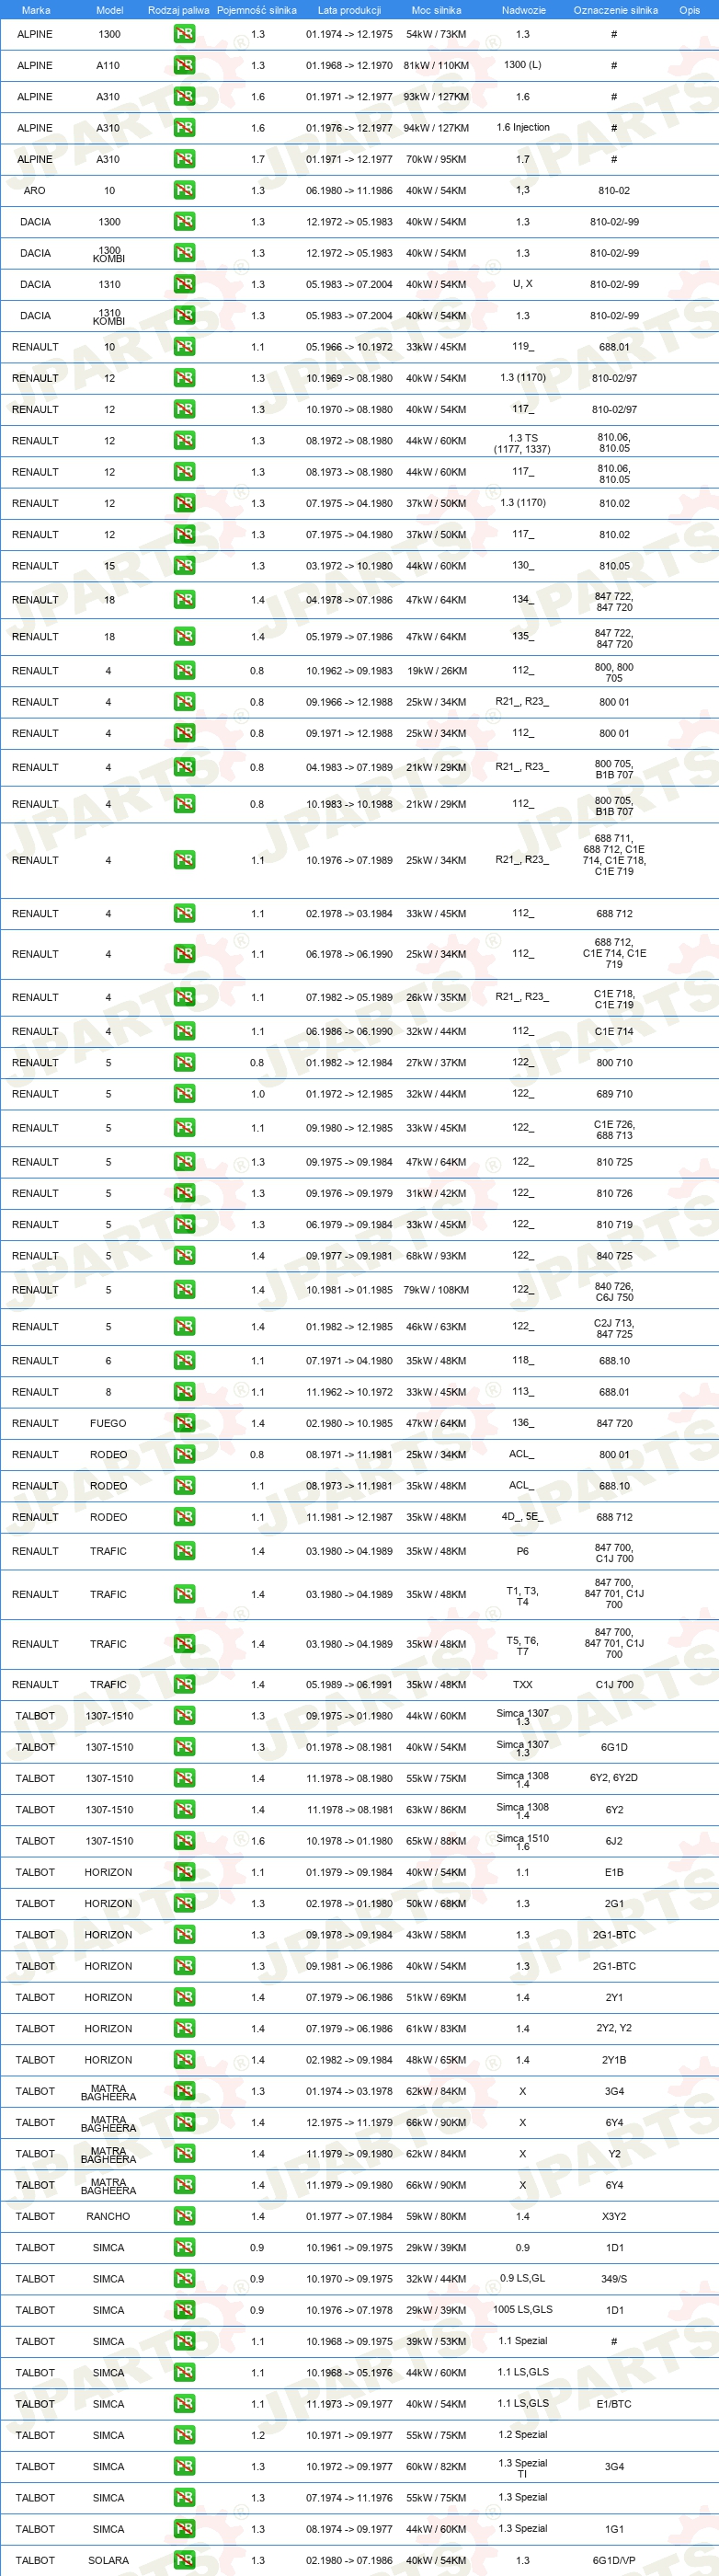The height and width of the screenshot is (2576, 719).
Task: Click the '1.6 Injection' body cell
Action: [x=523, y=127]
